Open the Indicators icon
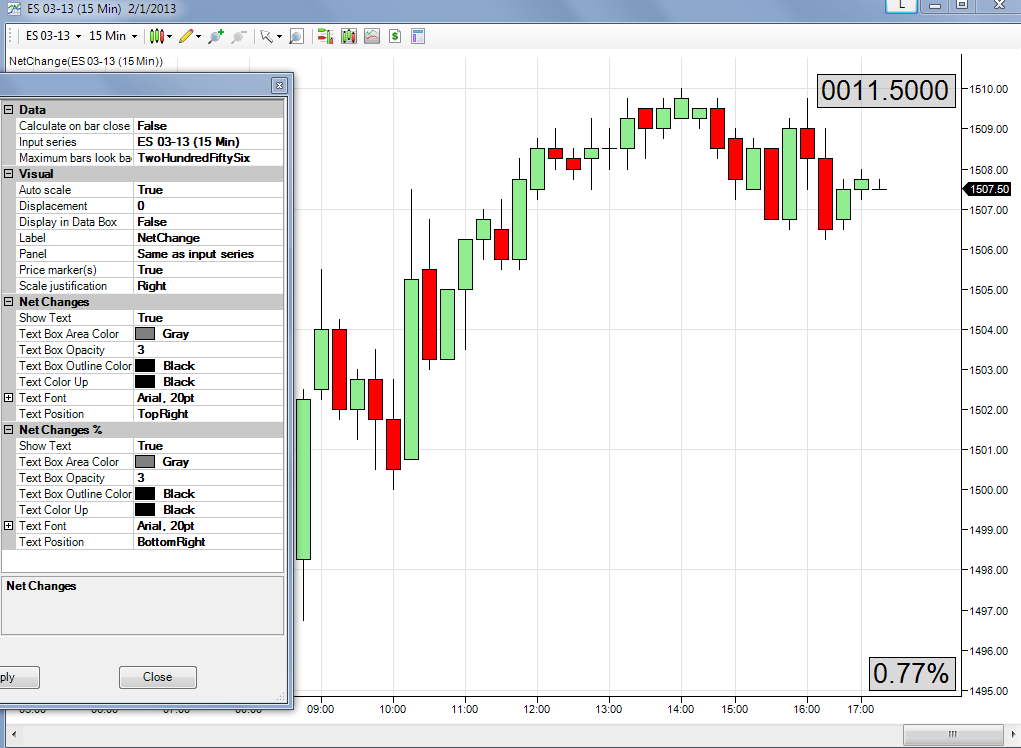Screen dimensions: 1021x748 tap(372, 36)
